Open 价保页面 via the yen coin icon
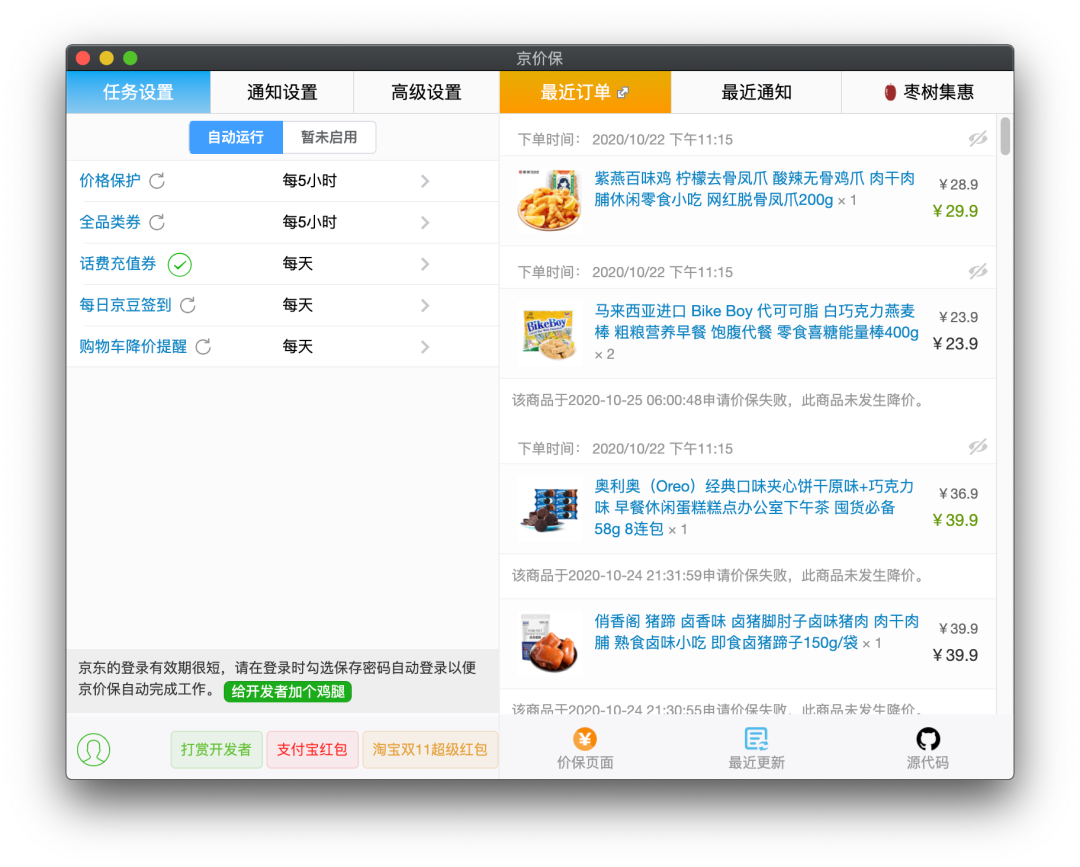Image resolution: width=1080 pixels, height=867 pixels. click(585, 739)
